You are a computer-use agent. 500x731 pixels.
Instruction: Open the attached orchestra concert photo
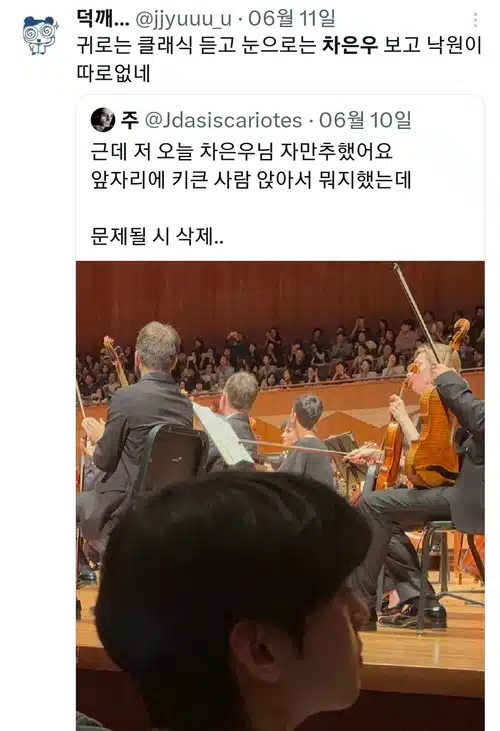(x=280, y=496)
